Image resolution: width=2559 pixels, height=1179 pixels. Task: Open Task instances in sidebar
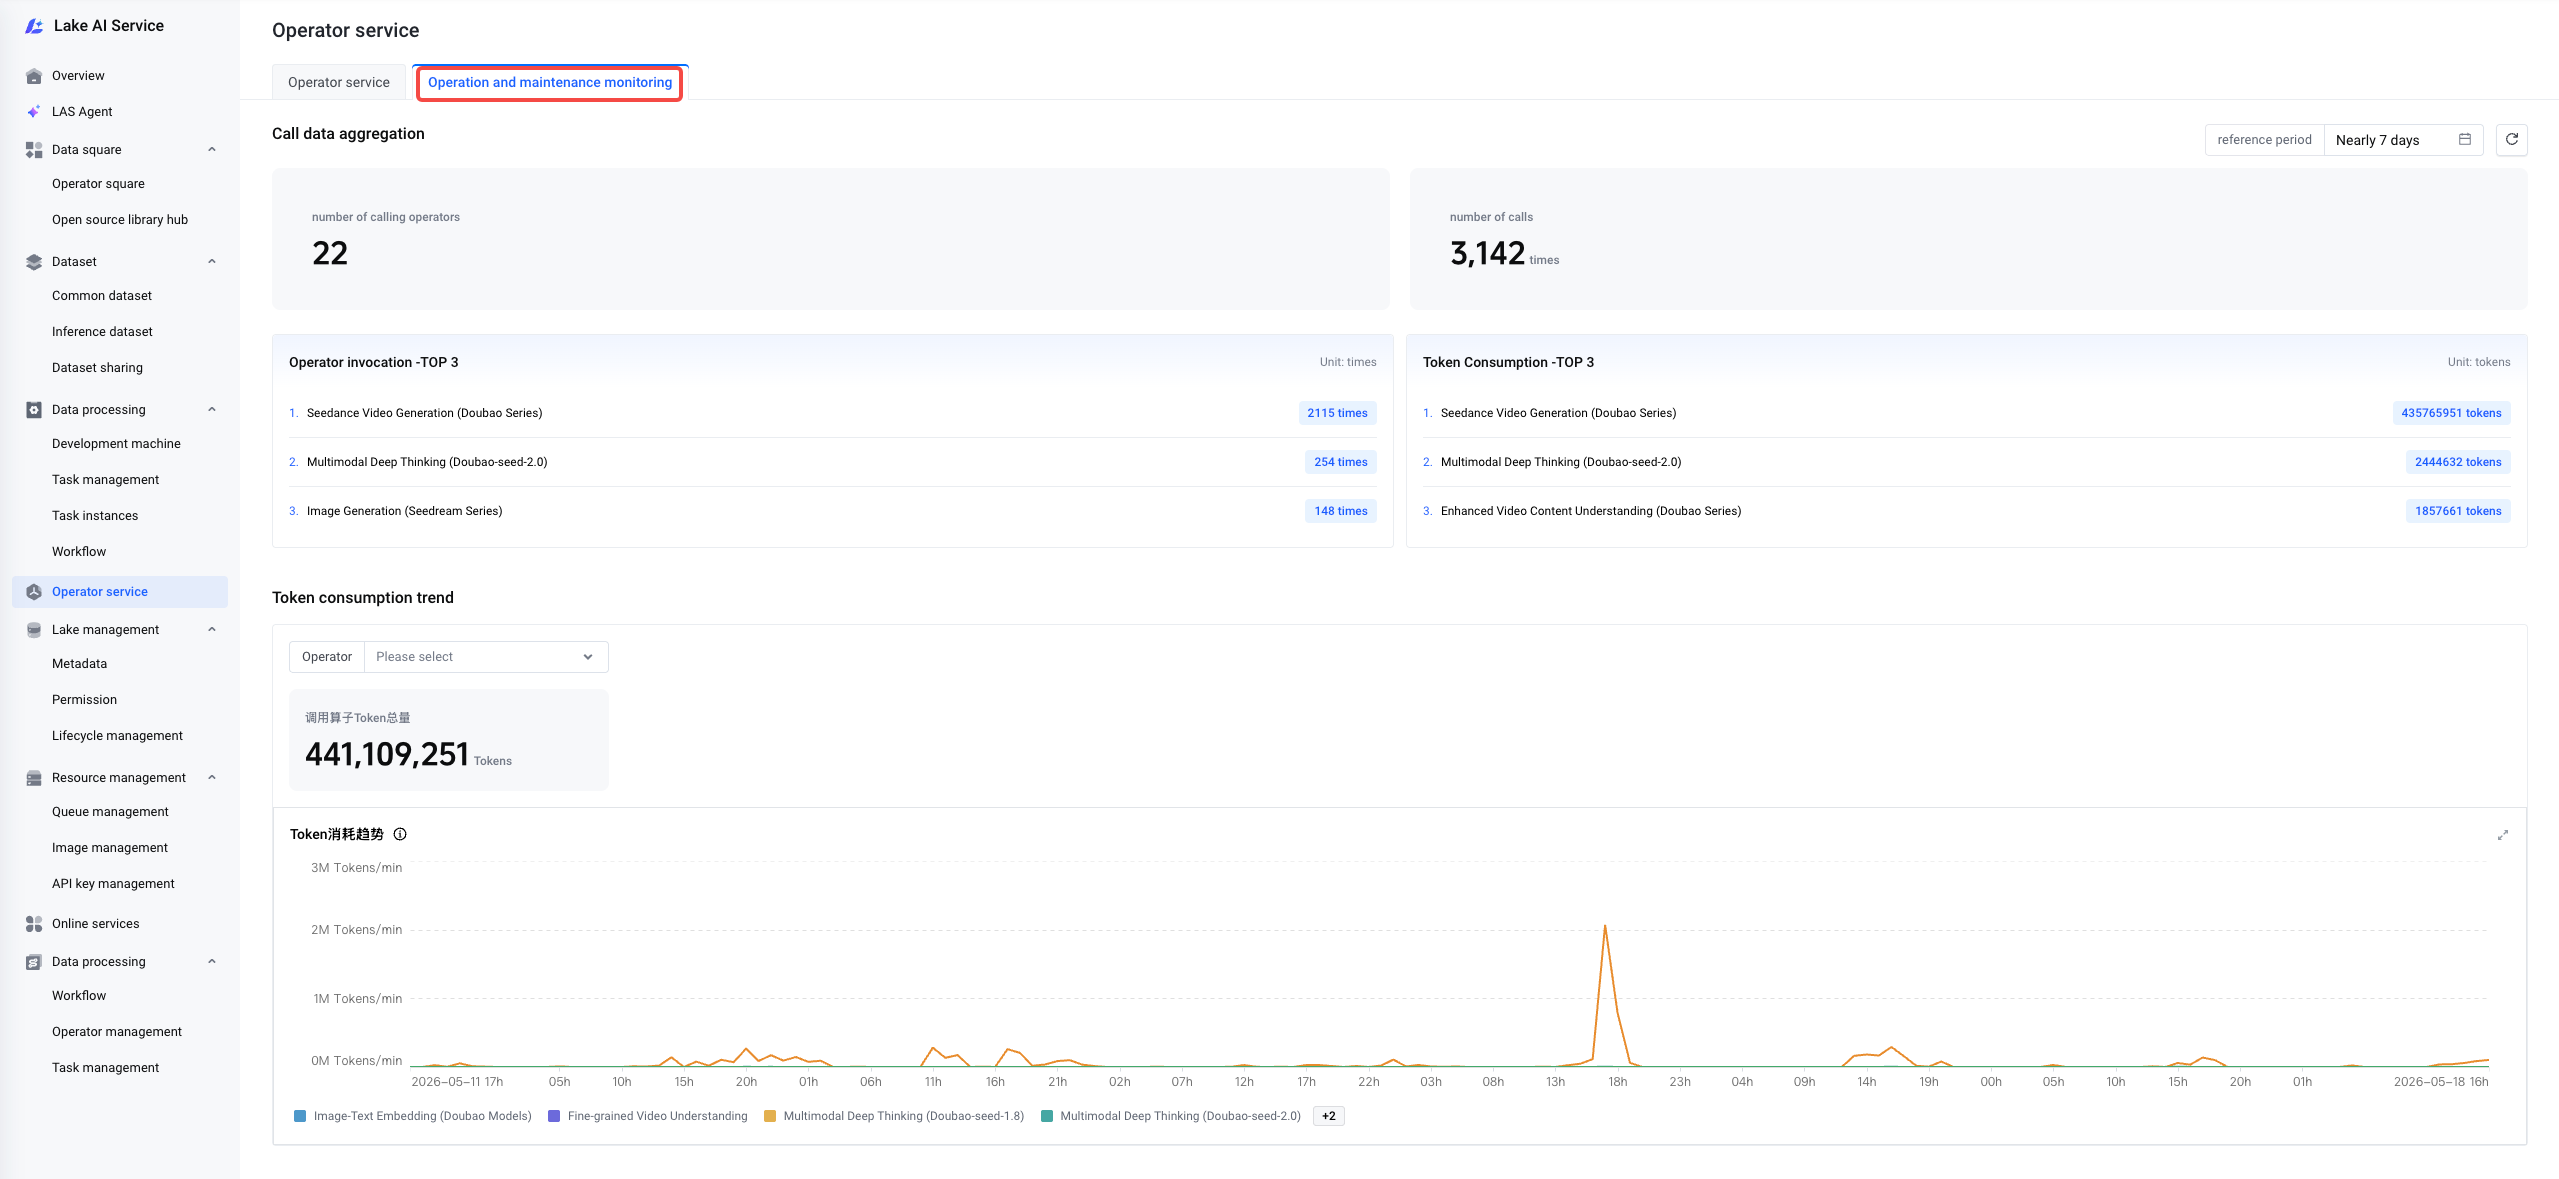click(95, 516)
